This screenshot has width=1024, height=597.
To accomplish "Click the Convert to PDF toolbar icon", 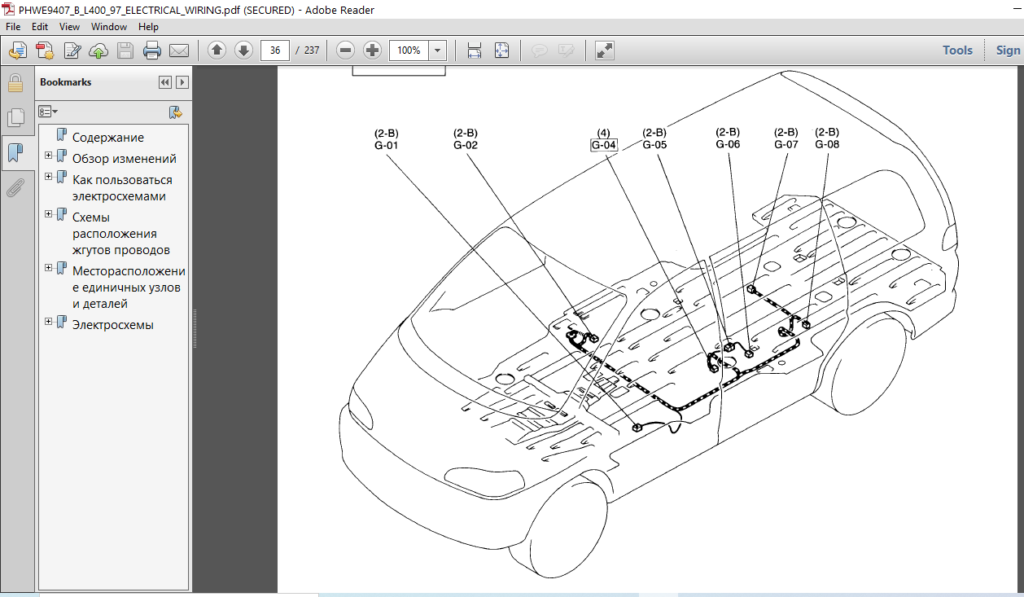I will click(x=44, y=50).
